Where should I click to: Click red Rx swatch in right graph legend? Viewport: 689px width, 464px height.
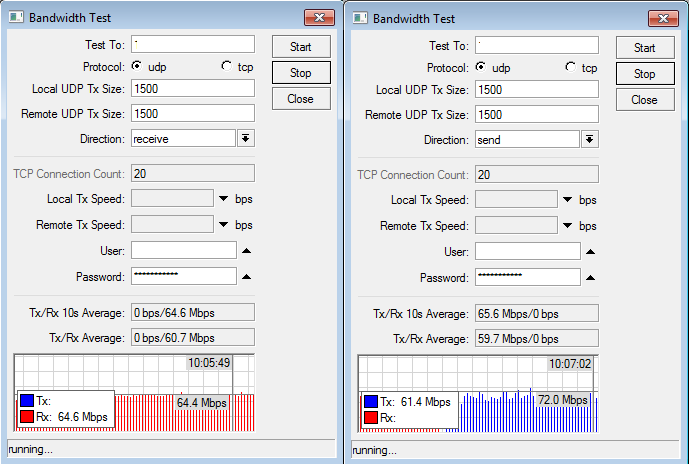(371, 417)
